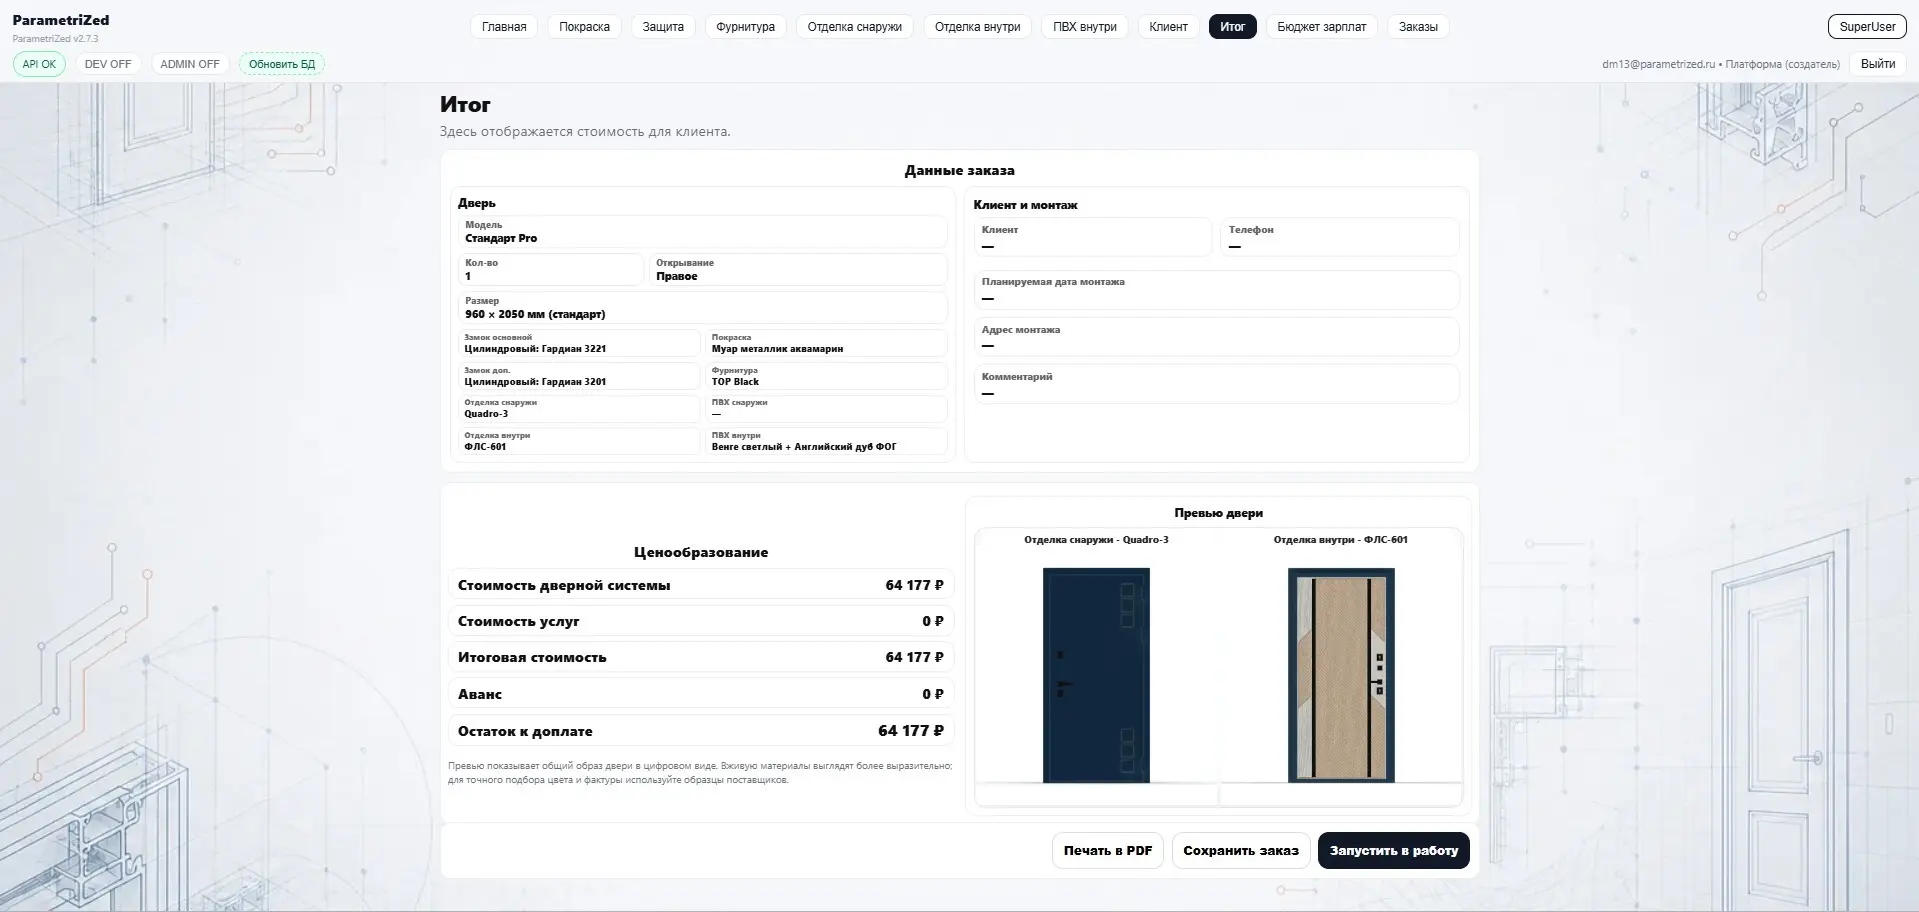Click Фурнитура TOP Black field
This screenshot has height=912, width=1919.
click(826, 376)
